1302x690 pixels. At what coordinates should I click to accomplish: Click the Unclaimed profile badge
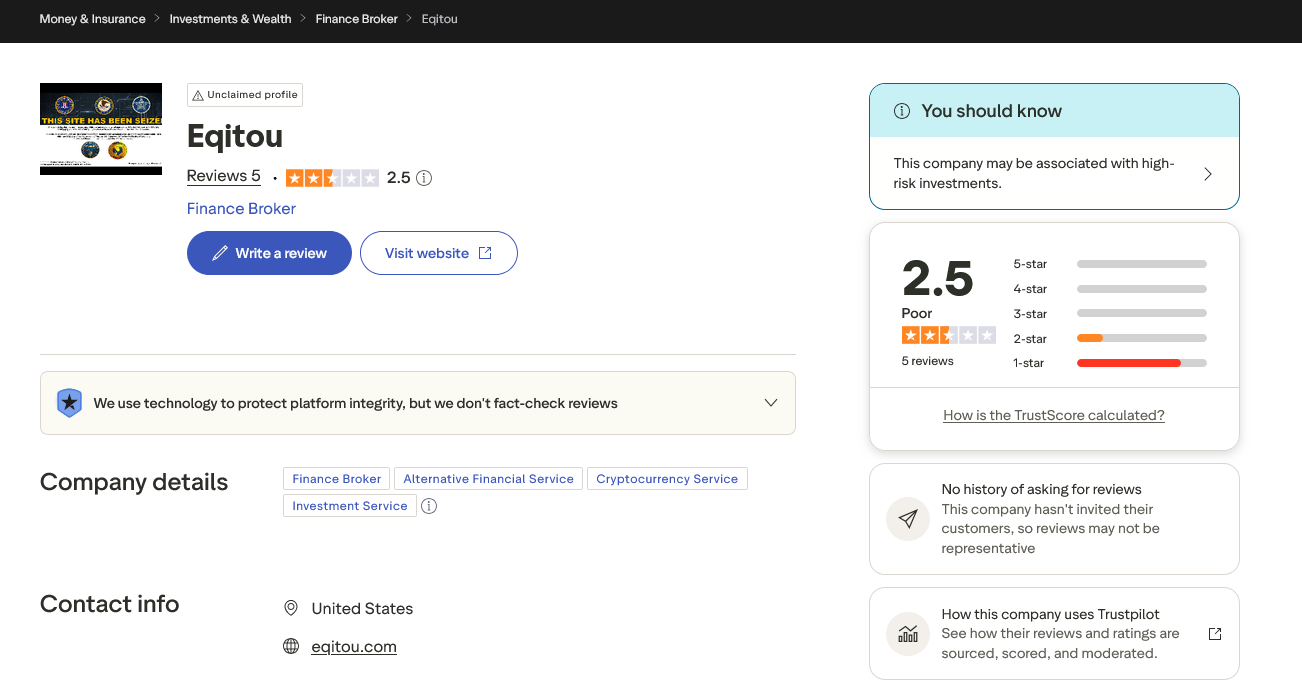[x=245, y=95]
